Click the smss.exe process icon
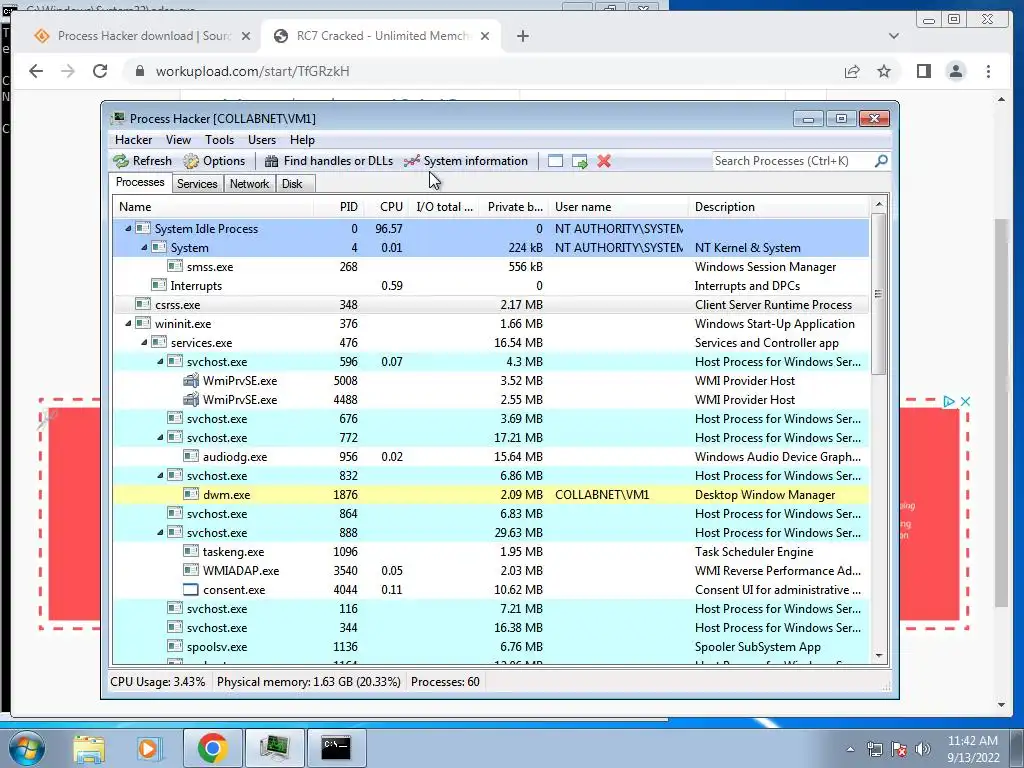The width and height of the screenshot is (1024, 768). [174, 266]
